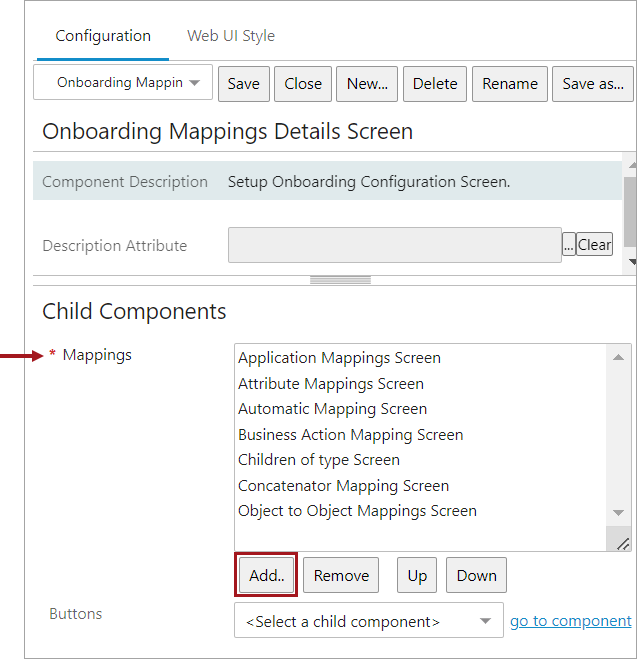The image size is (637, 659).
Task: Clear the Description Attribute value
Action: [x=594, y=244]
